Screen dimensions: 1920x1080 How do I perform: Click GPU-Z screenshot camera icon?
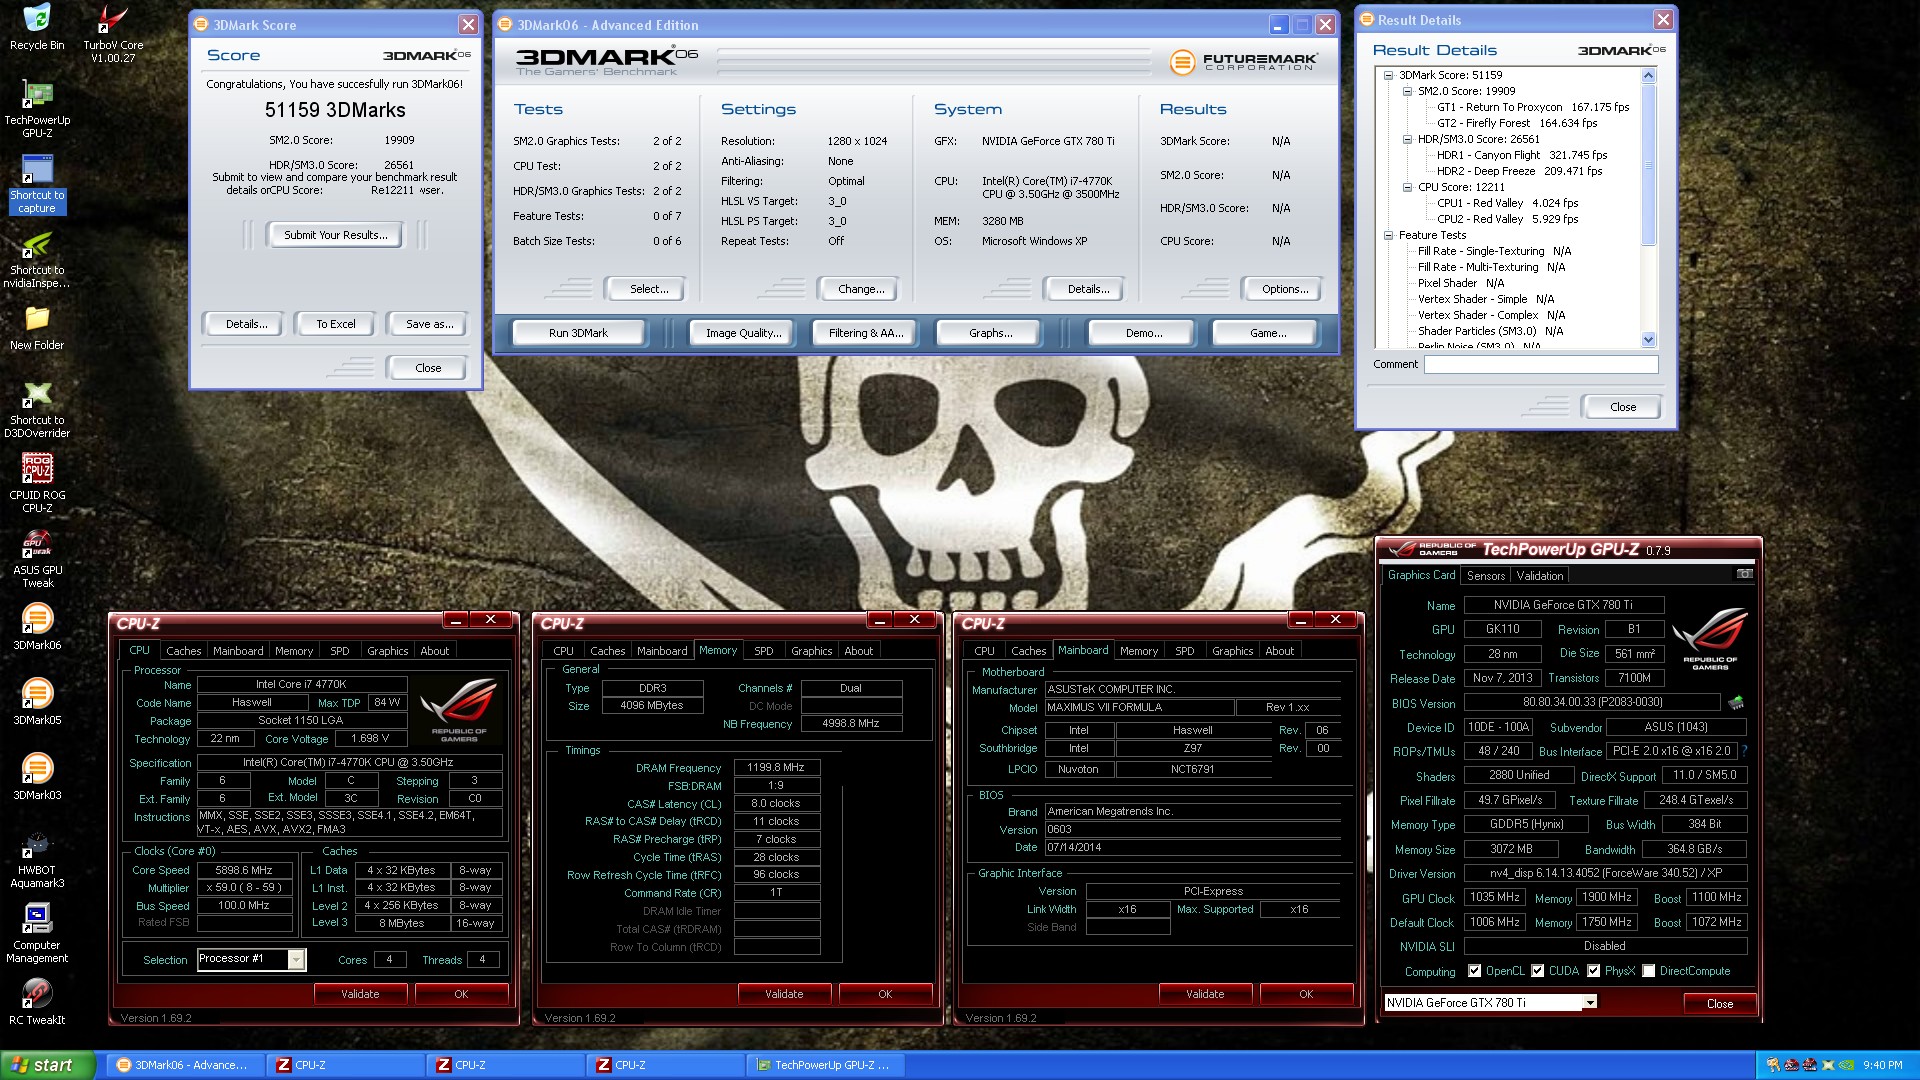pos(1744,574)
